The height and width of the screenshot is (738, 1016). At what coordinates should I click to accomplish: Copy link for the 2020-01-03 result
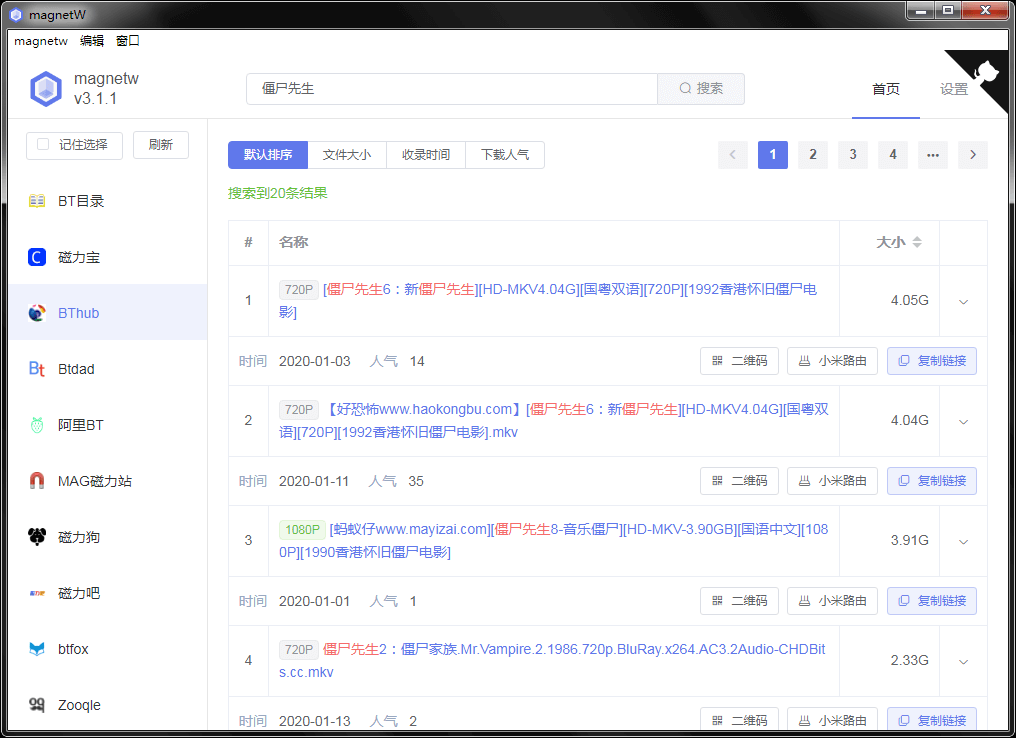point(932,361)
